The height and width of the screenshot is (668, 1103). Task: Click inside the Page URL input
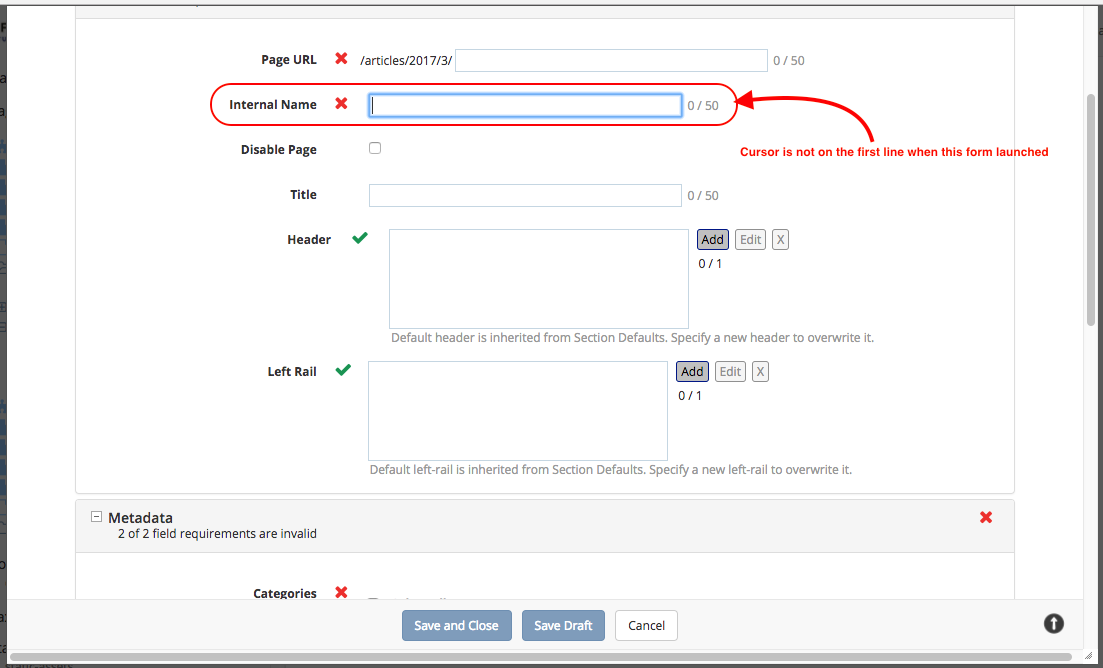click(610, 60)
